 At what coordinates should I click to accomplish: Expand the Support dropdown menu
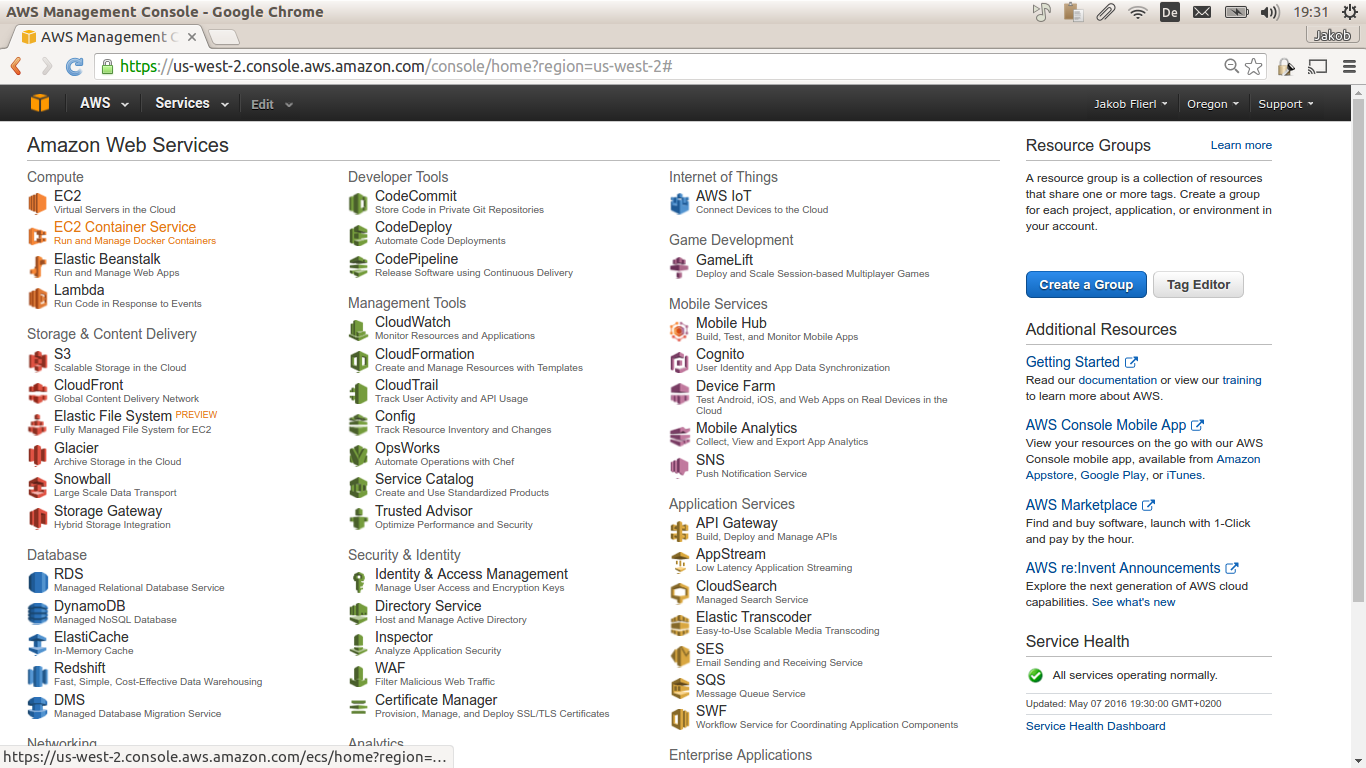[1286, 104]
